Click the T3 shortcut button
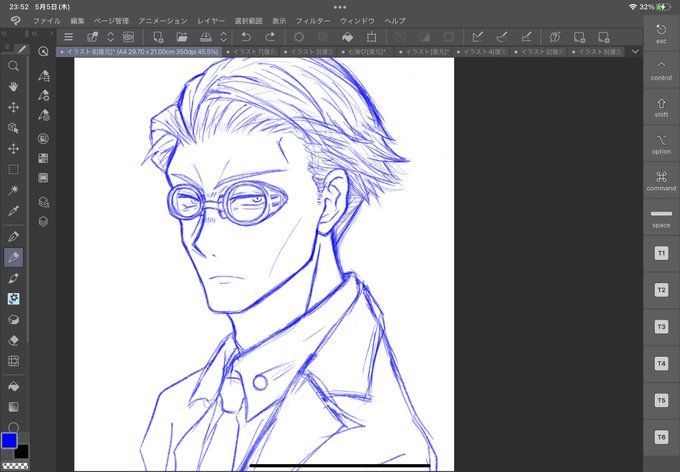Screen dimensions: 680x472 [661, 327]
